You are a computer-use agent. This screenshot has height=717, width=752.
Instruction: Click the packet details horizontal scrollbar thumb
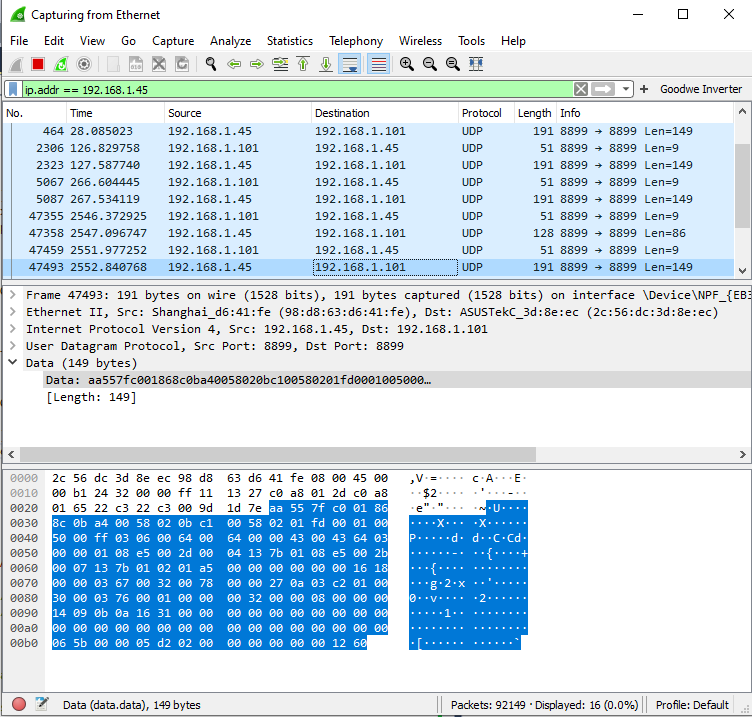(278, 454)
